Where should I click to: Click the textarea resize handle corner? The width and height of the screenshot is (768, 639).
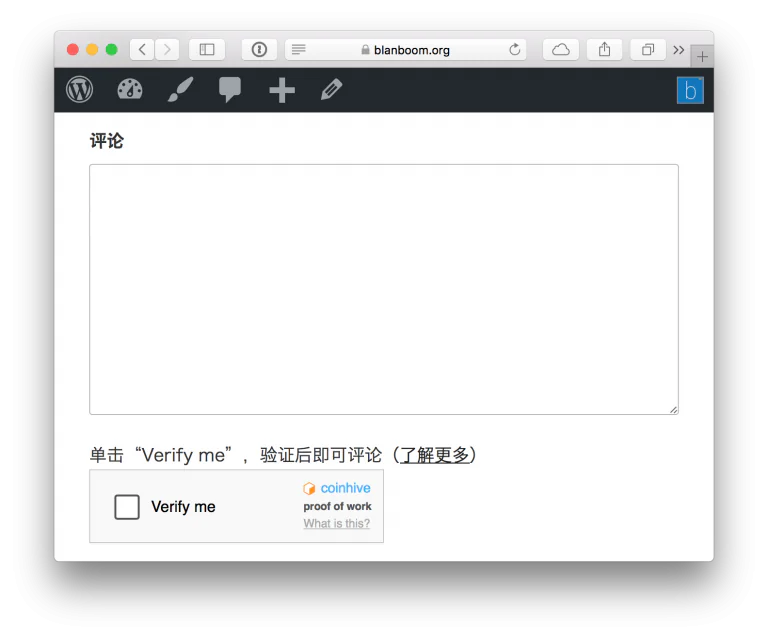(673, 410)
